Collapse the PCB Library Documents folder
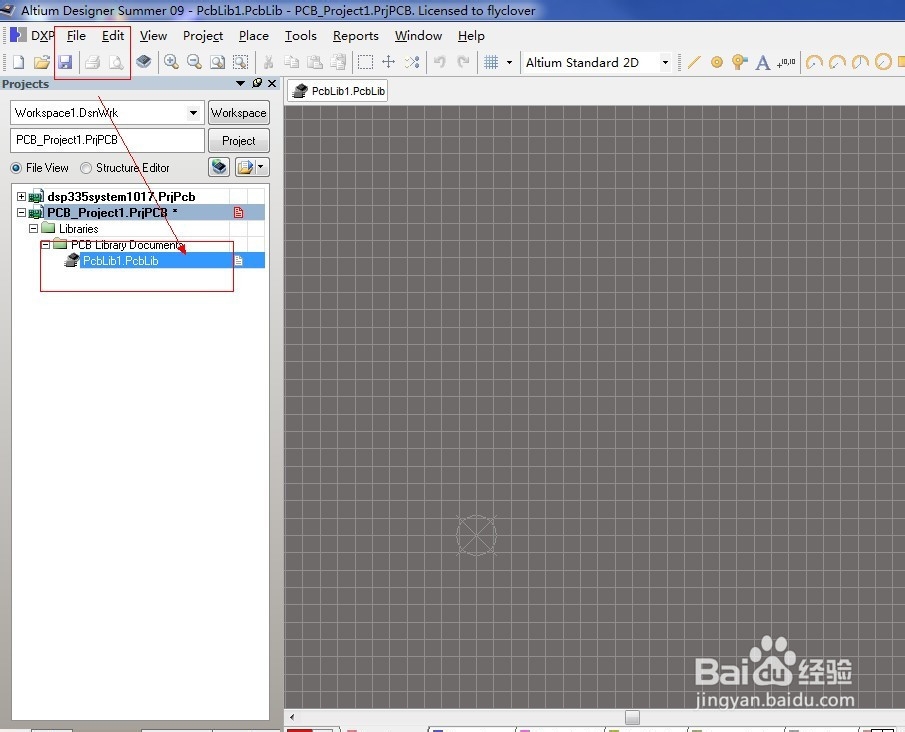Image resolution: width=905 pixels, height=732 pixels. click(x=46, y=245)
